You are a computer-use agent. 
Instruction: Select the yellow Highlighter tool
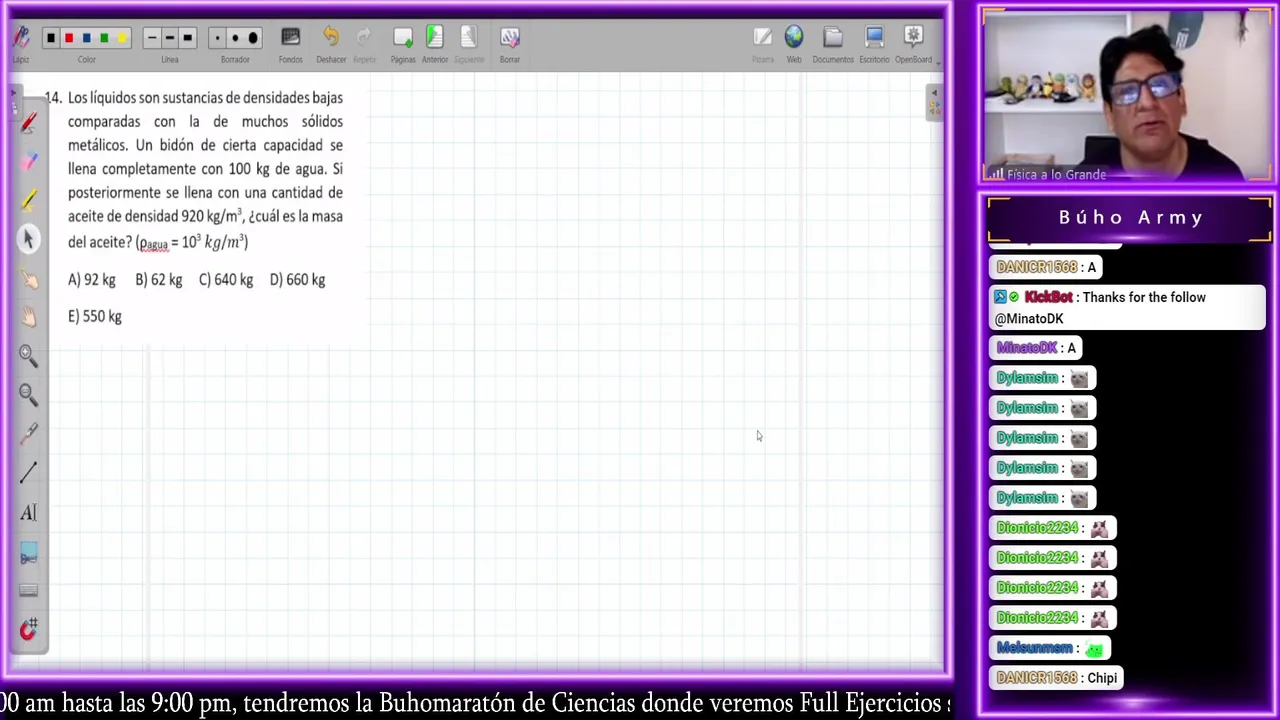point(28,199)
